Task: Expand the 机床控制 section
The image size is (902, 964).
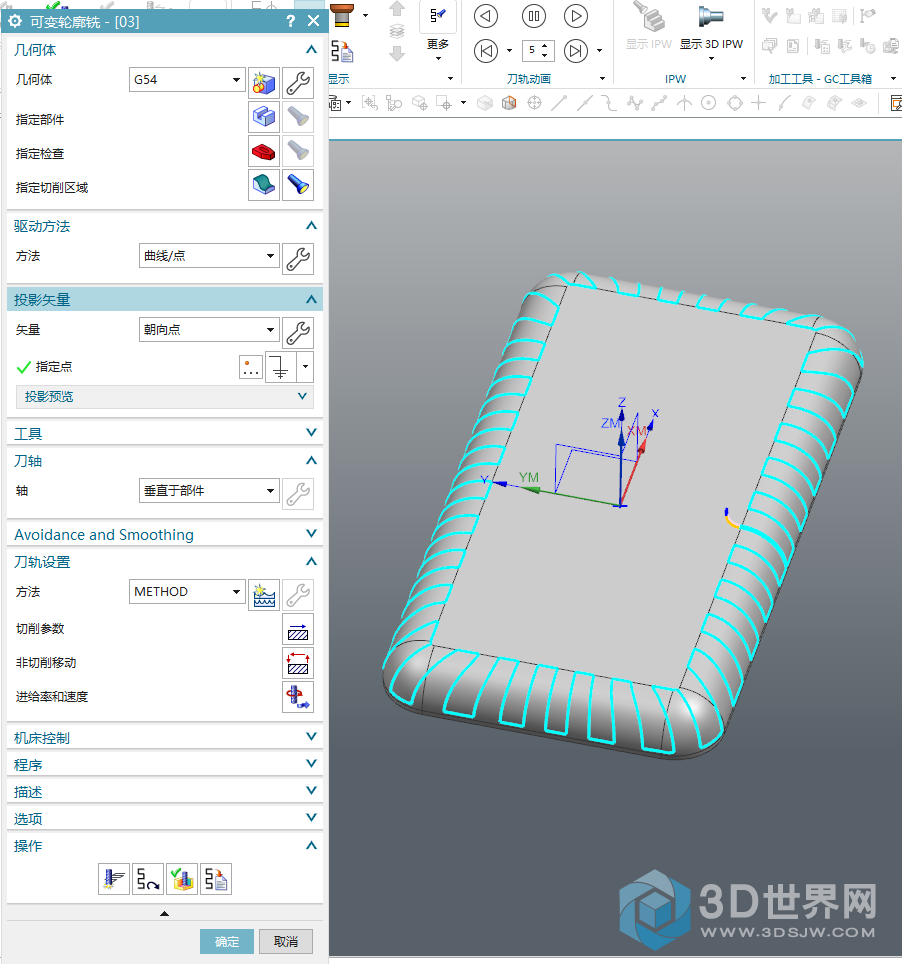Action: [165, 737]
